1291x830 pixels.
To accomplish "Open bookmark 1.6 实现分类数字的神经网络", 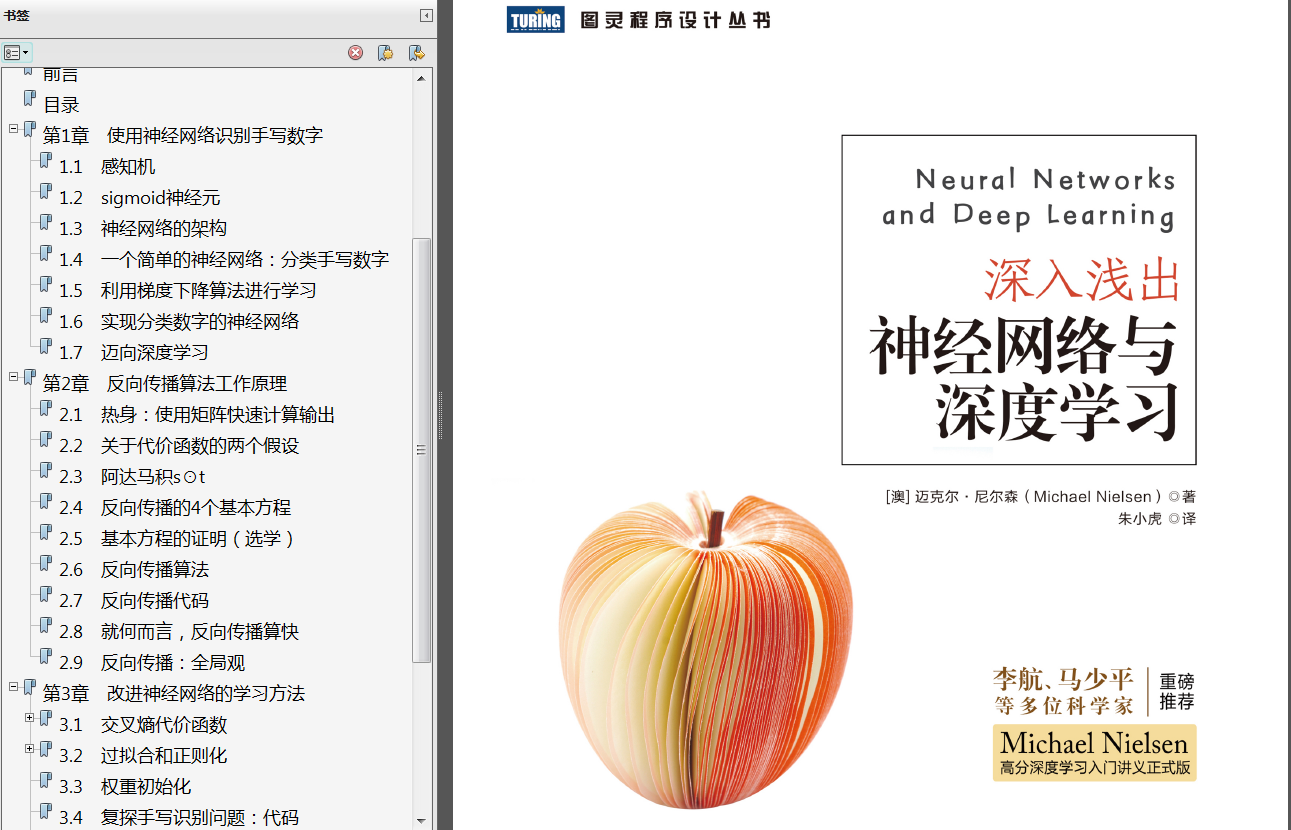I will click(x=179, y=322).
